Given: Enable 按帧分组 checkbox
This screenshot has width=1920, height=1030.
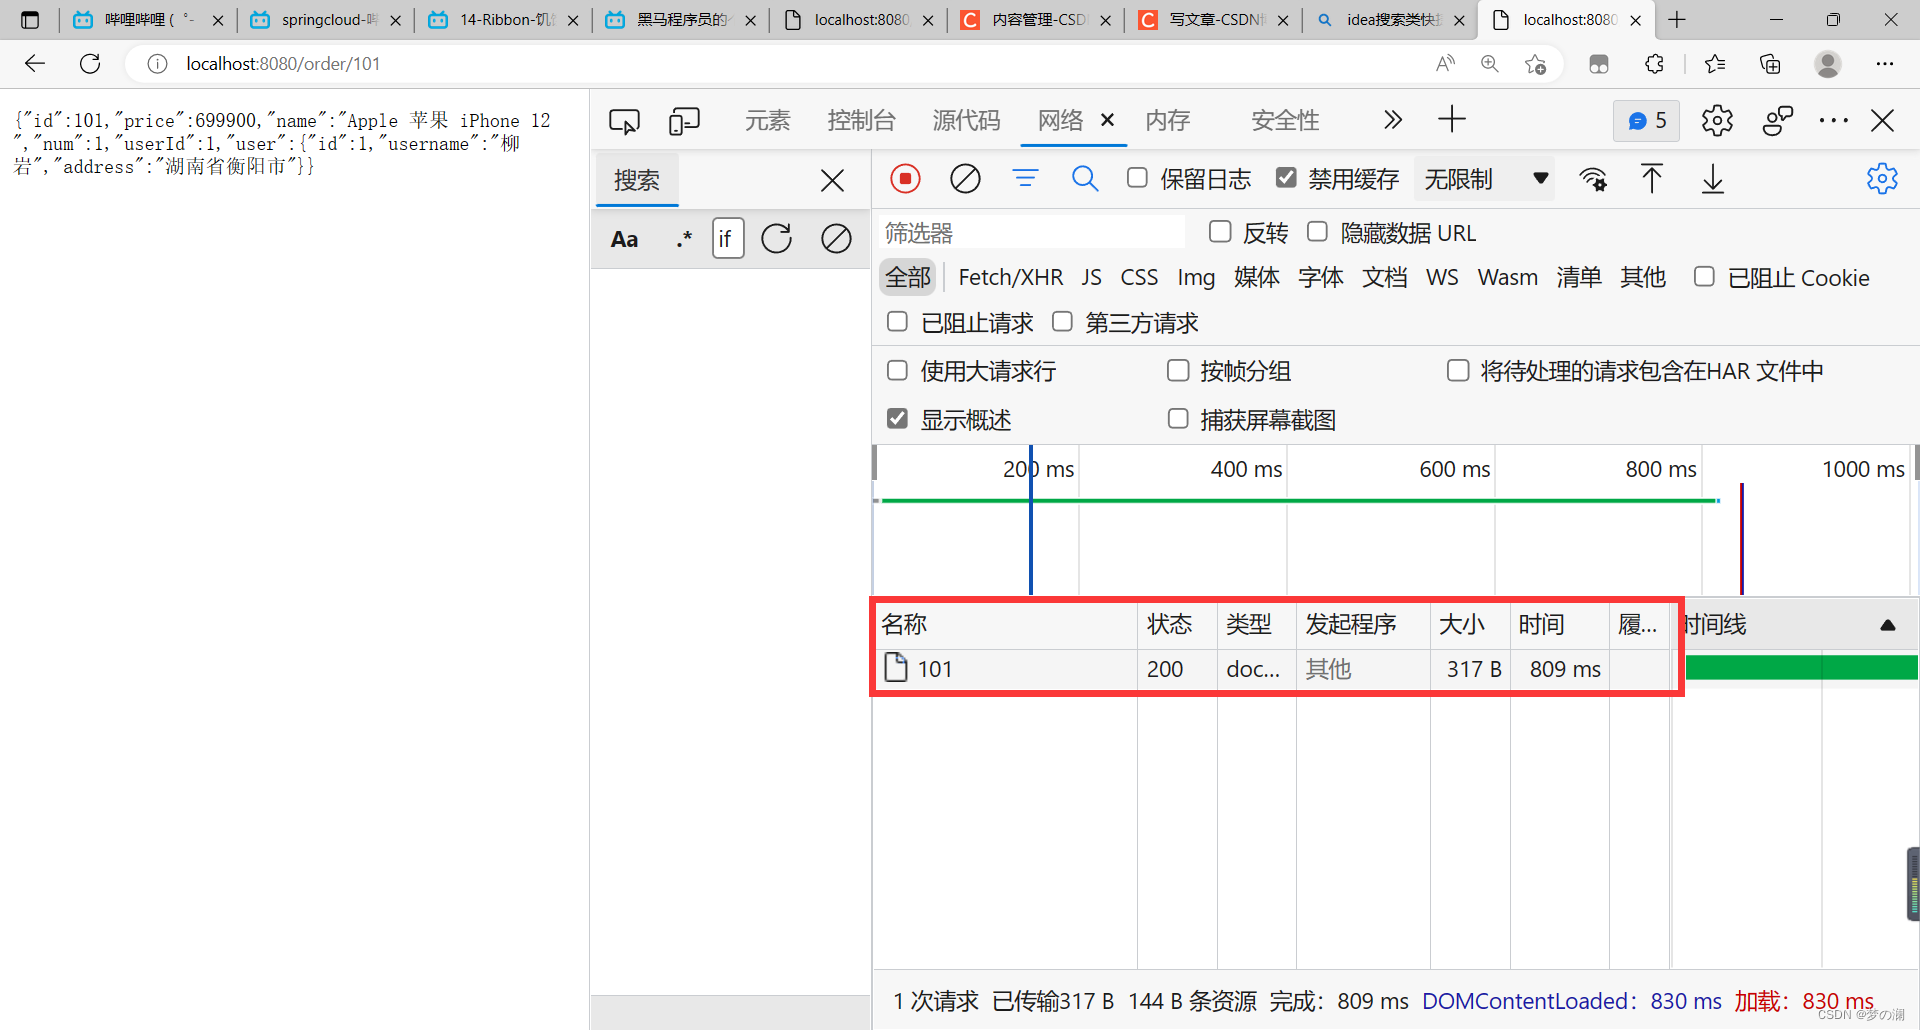Looking at the screenshot, I should coord(1178,370).
